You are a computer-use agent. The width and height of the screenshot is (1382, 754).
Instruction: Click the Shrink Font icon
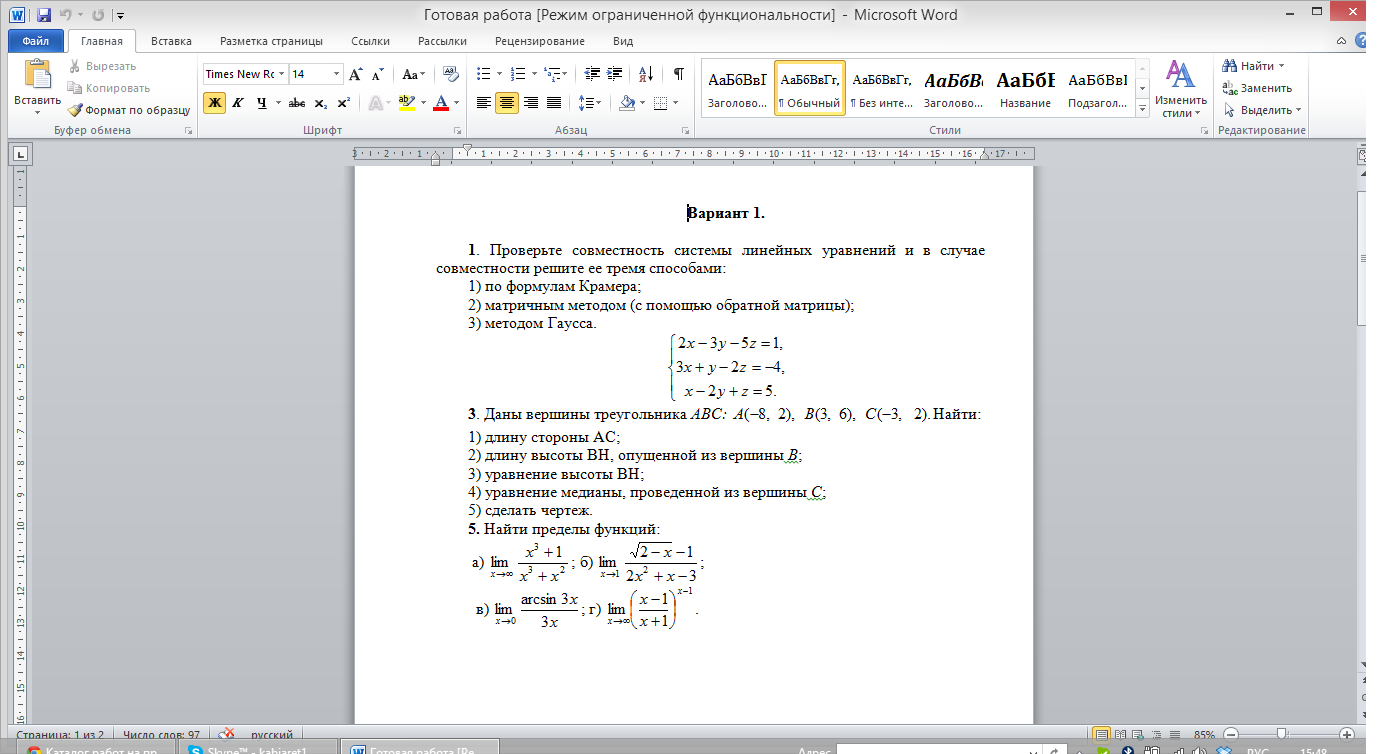pos(378,74)
